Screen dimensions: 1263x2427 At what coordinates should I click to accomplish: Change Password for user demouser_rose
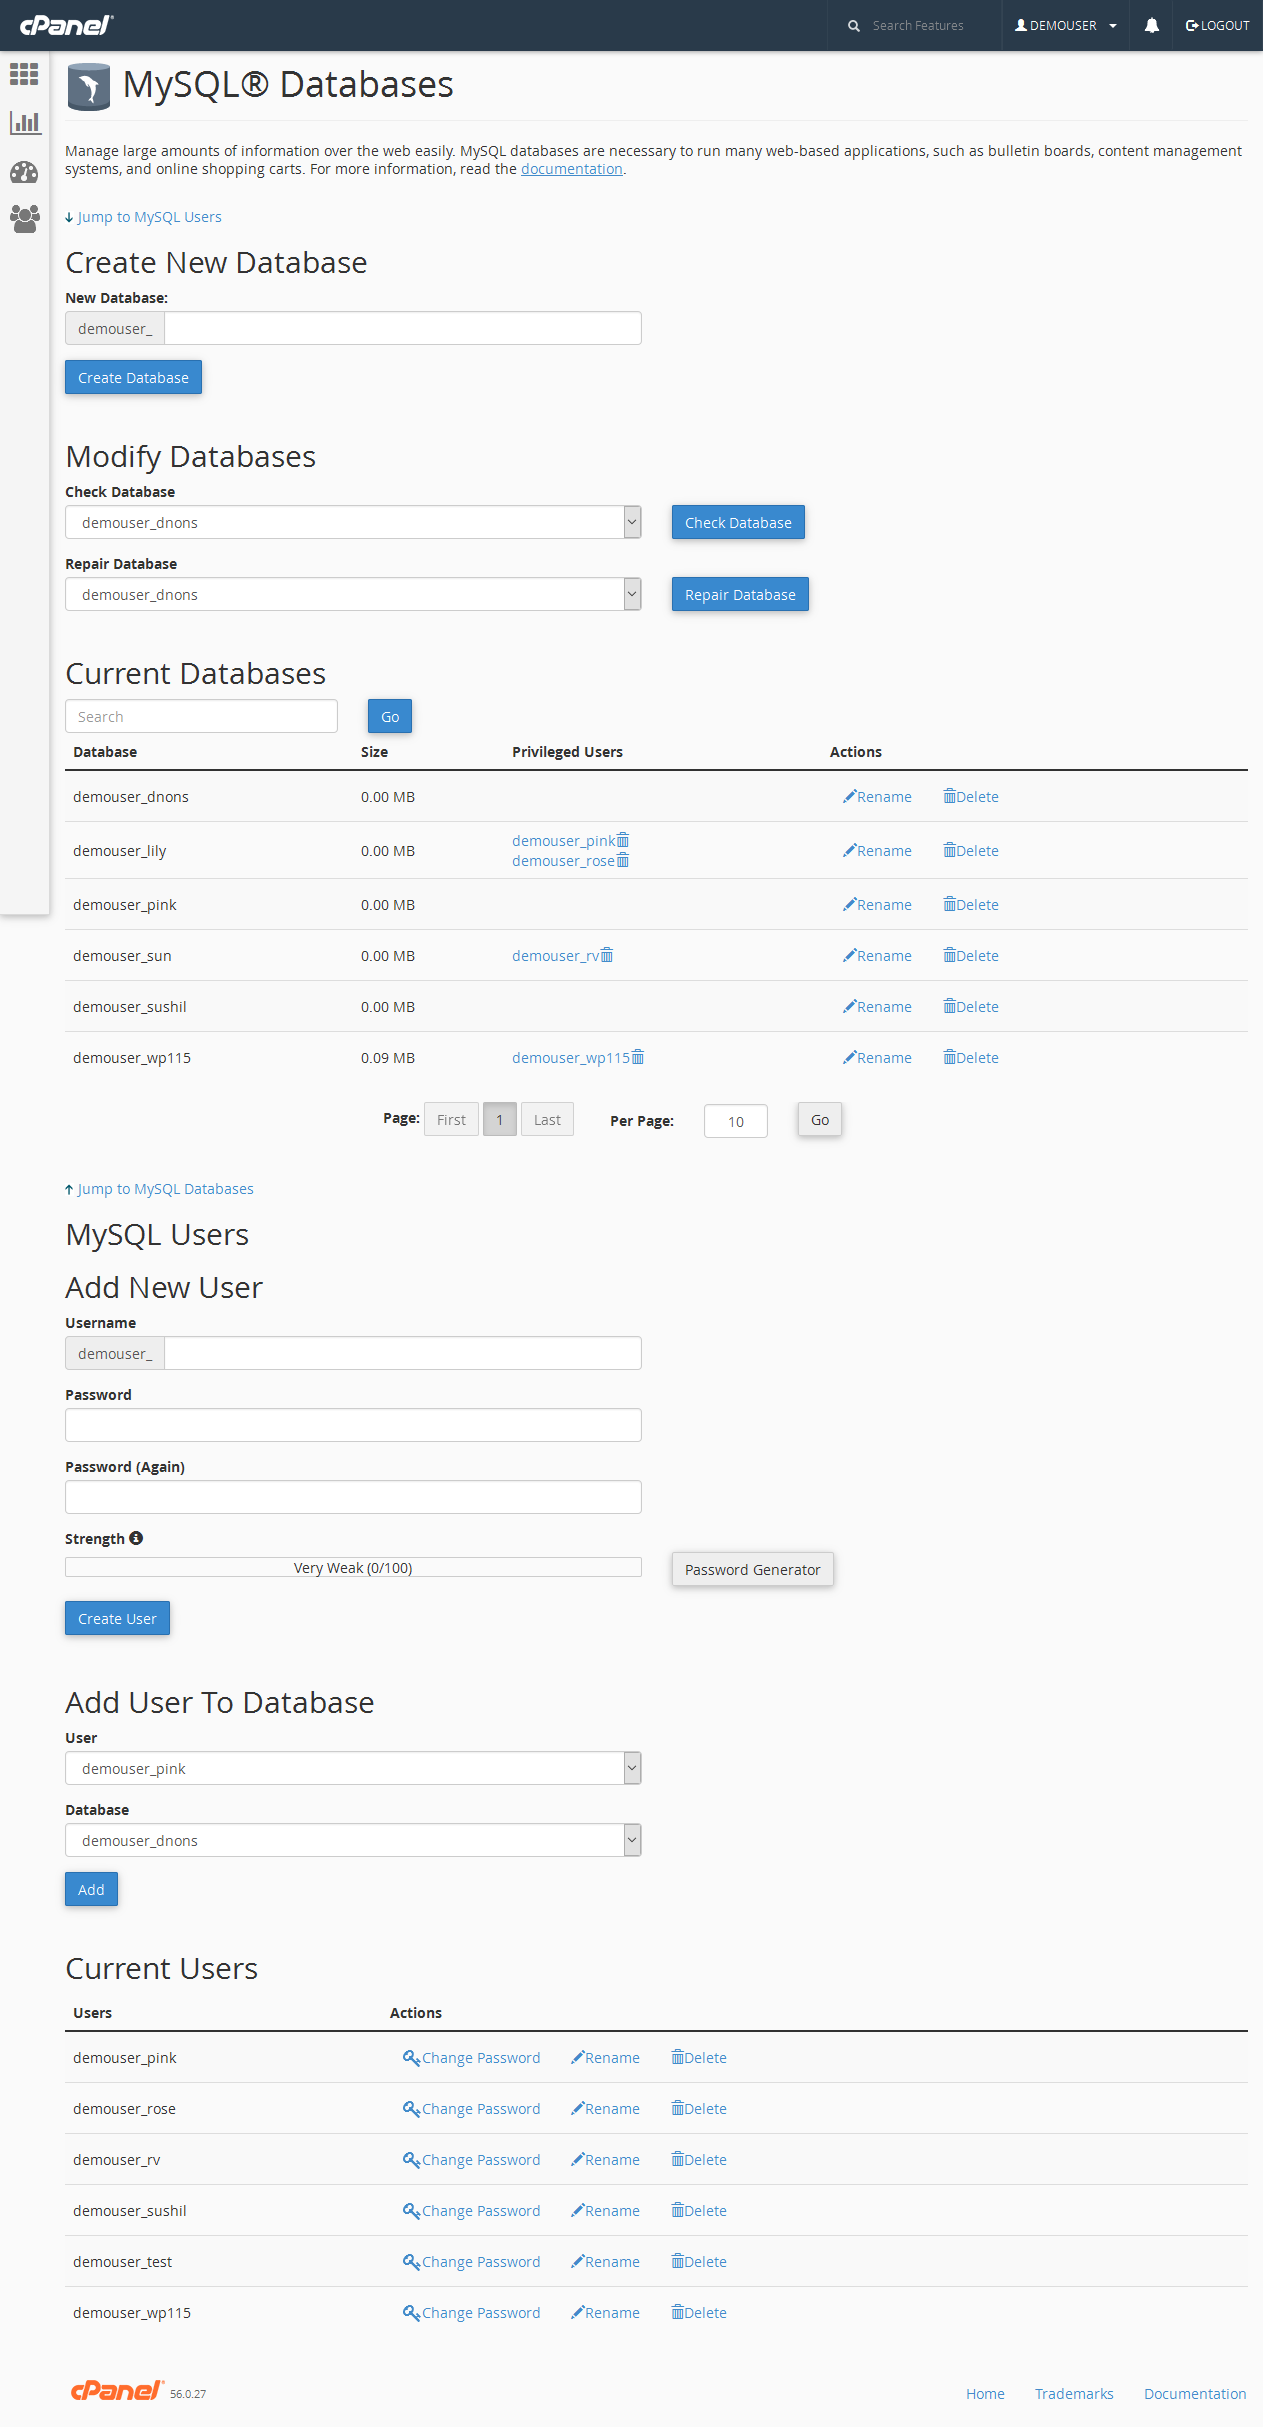[471, 2109]
